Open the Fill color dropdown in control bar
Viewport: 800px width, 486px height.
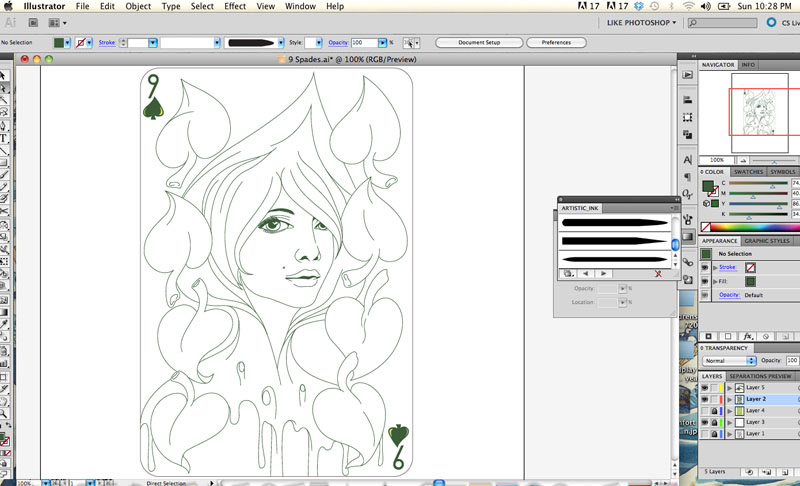pos(67,43)
